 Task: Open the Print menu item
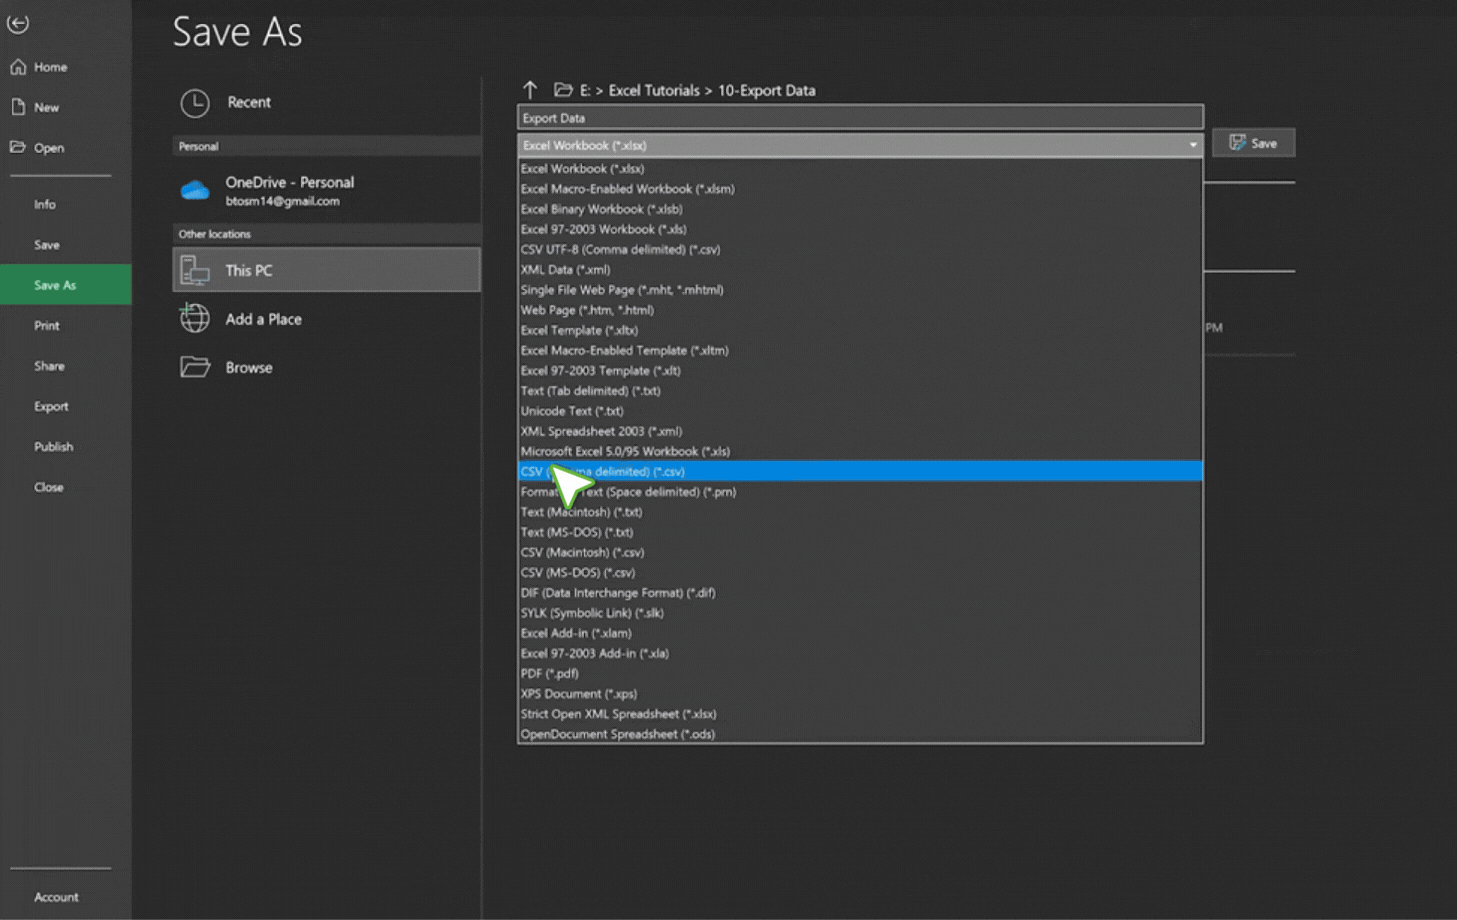(46, 325)
